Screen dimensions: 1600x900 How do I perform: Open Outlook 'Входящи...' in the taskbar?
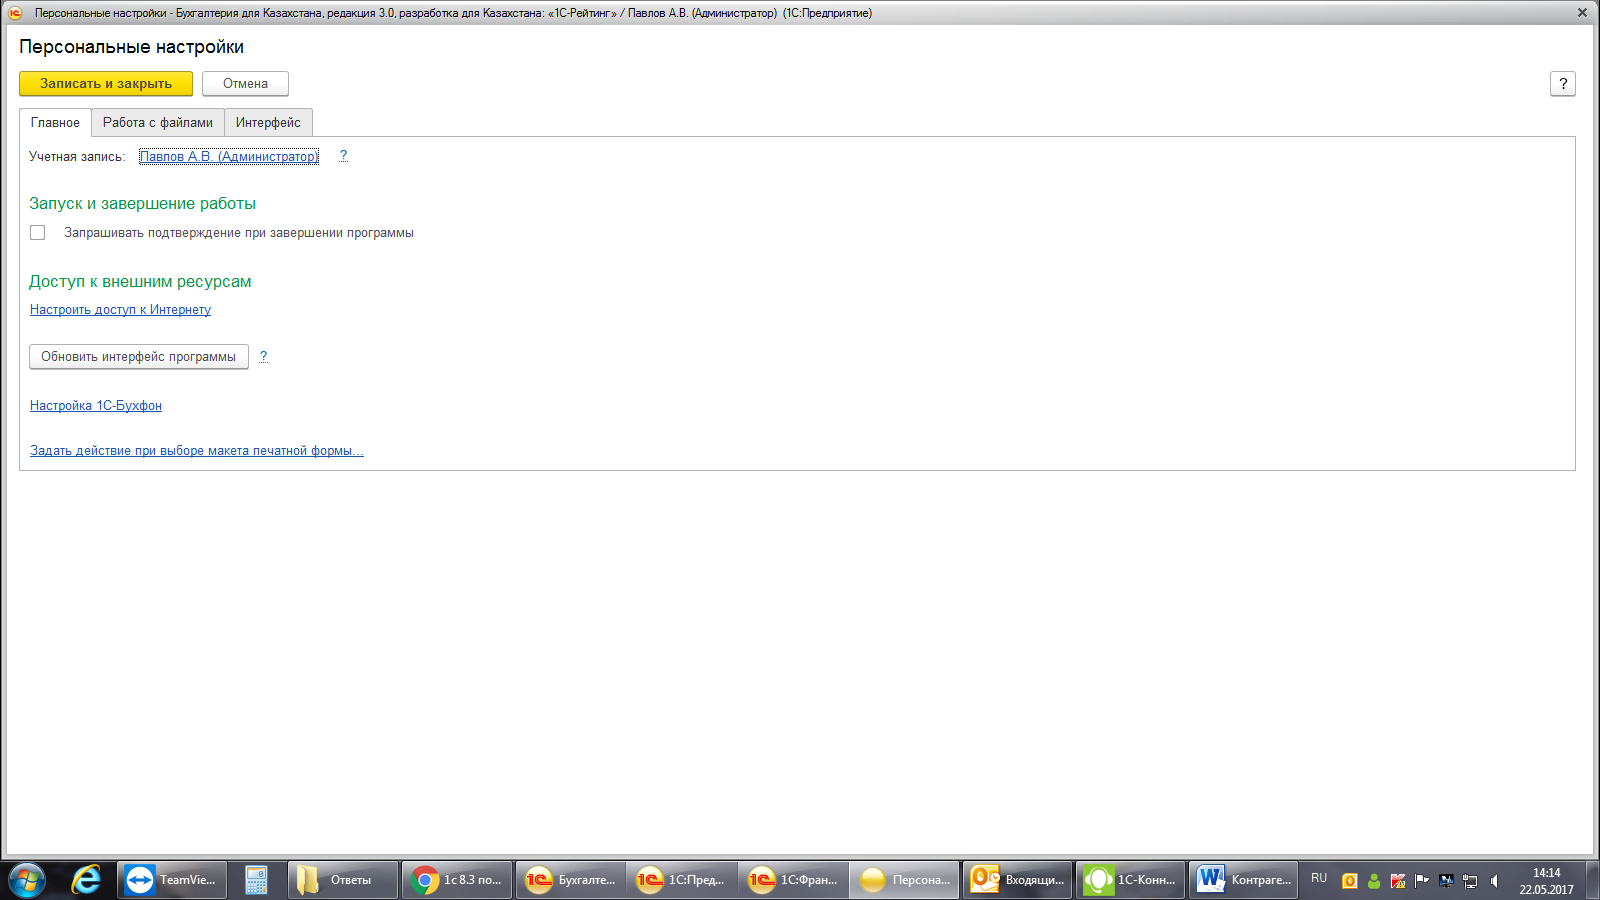click(1018, 880)
